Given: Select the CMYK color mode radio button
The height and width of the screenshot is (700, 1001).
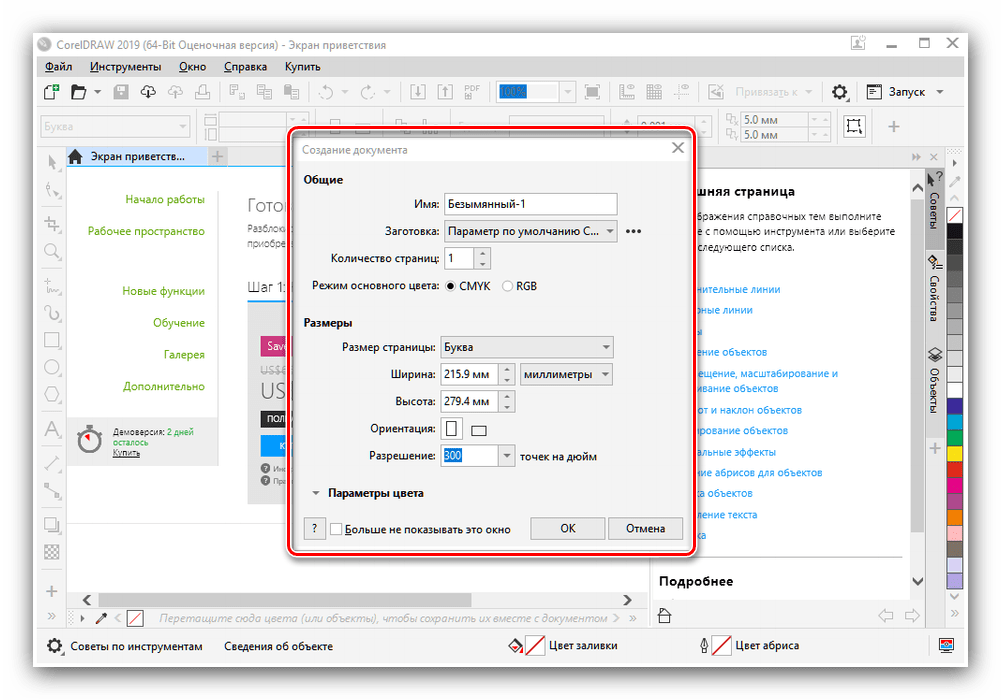Looking at the screenshot, I should pyautogui.click(x=451, y=286).
